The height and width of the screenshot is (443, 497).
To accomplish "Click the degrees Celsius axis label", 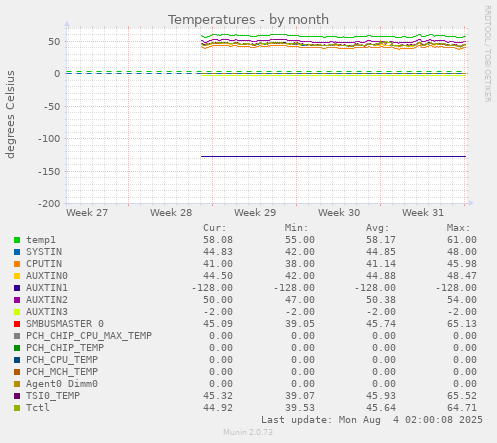I will pyautogui.click(x=10, y=114).
